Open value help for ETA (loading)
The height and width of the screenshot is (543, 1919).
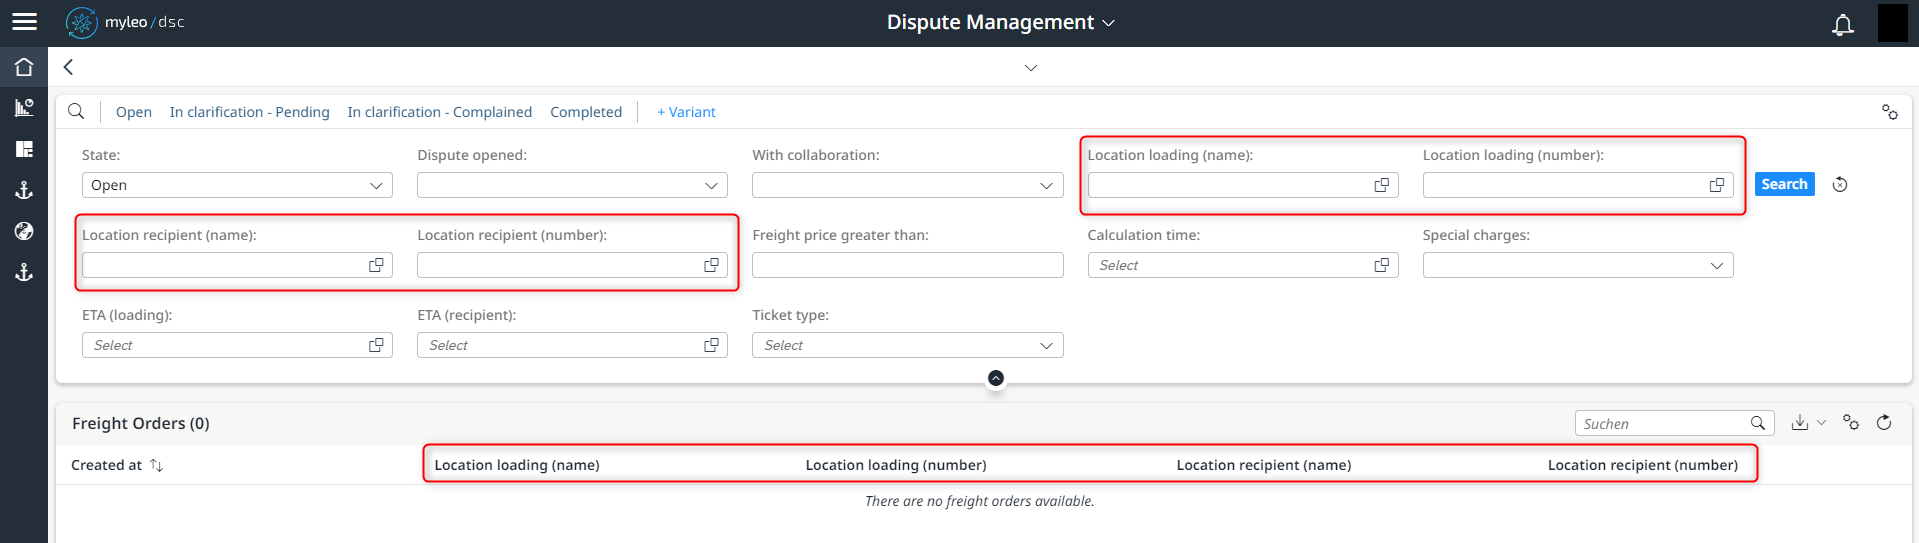376,345
